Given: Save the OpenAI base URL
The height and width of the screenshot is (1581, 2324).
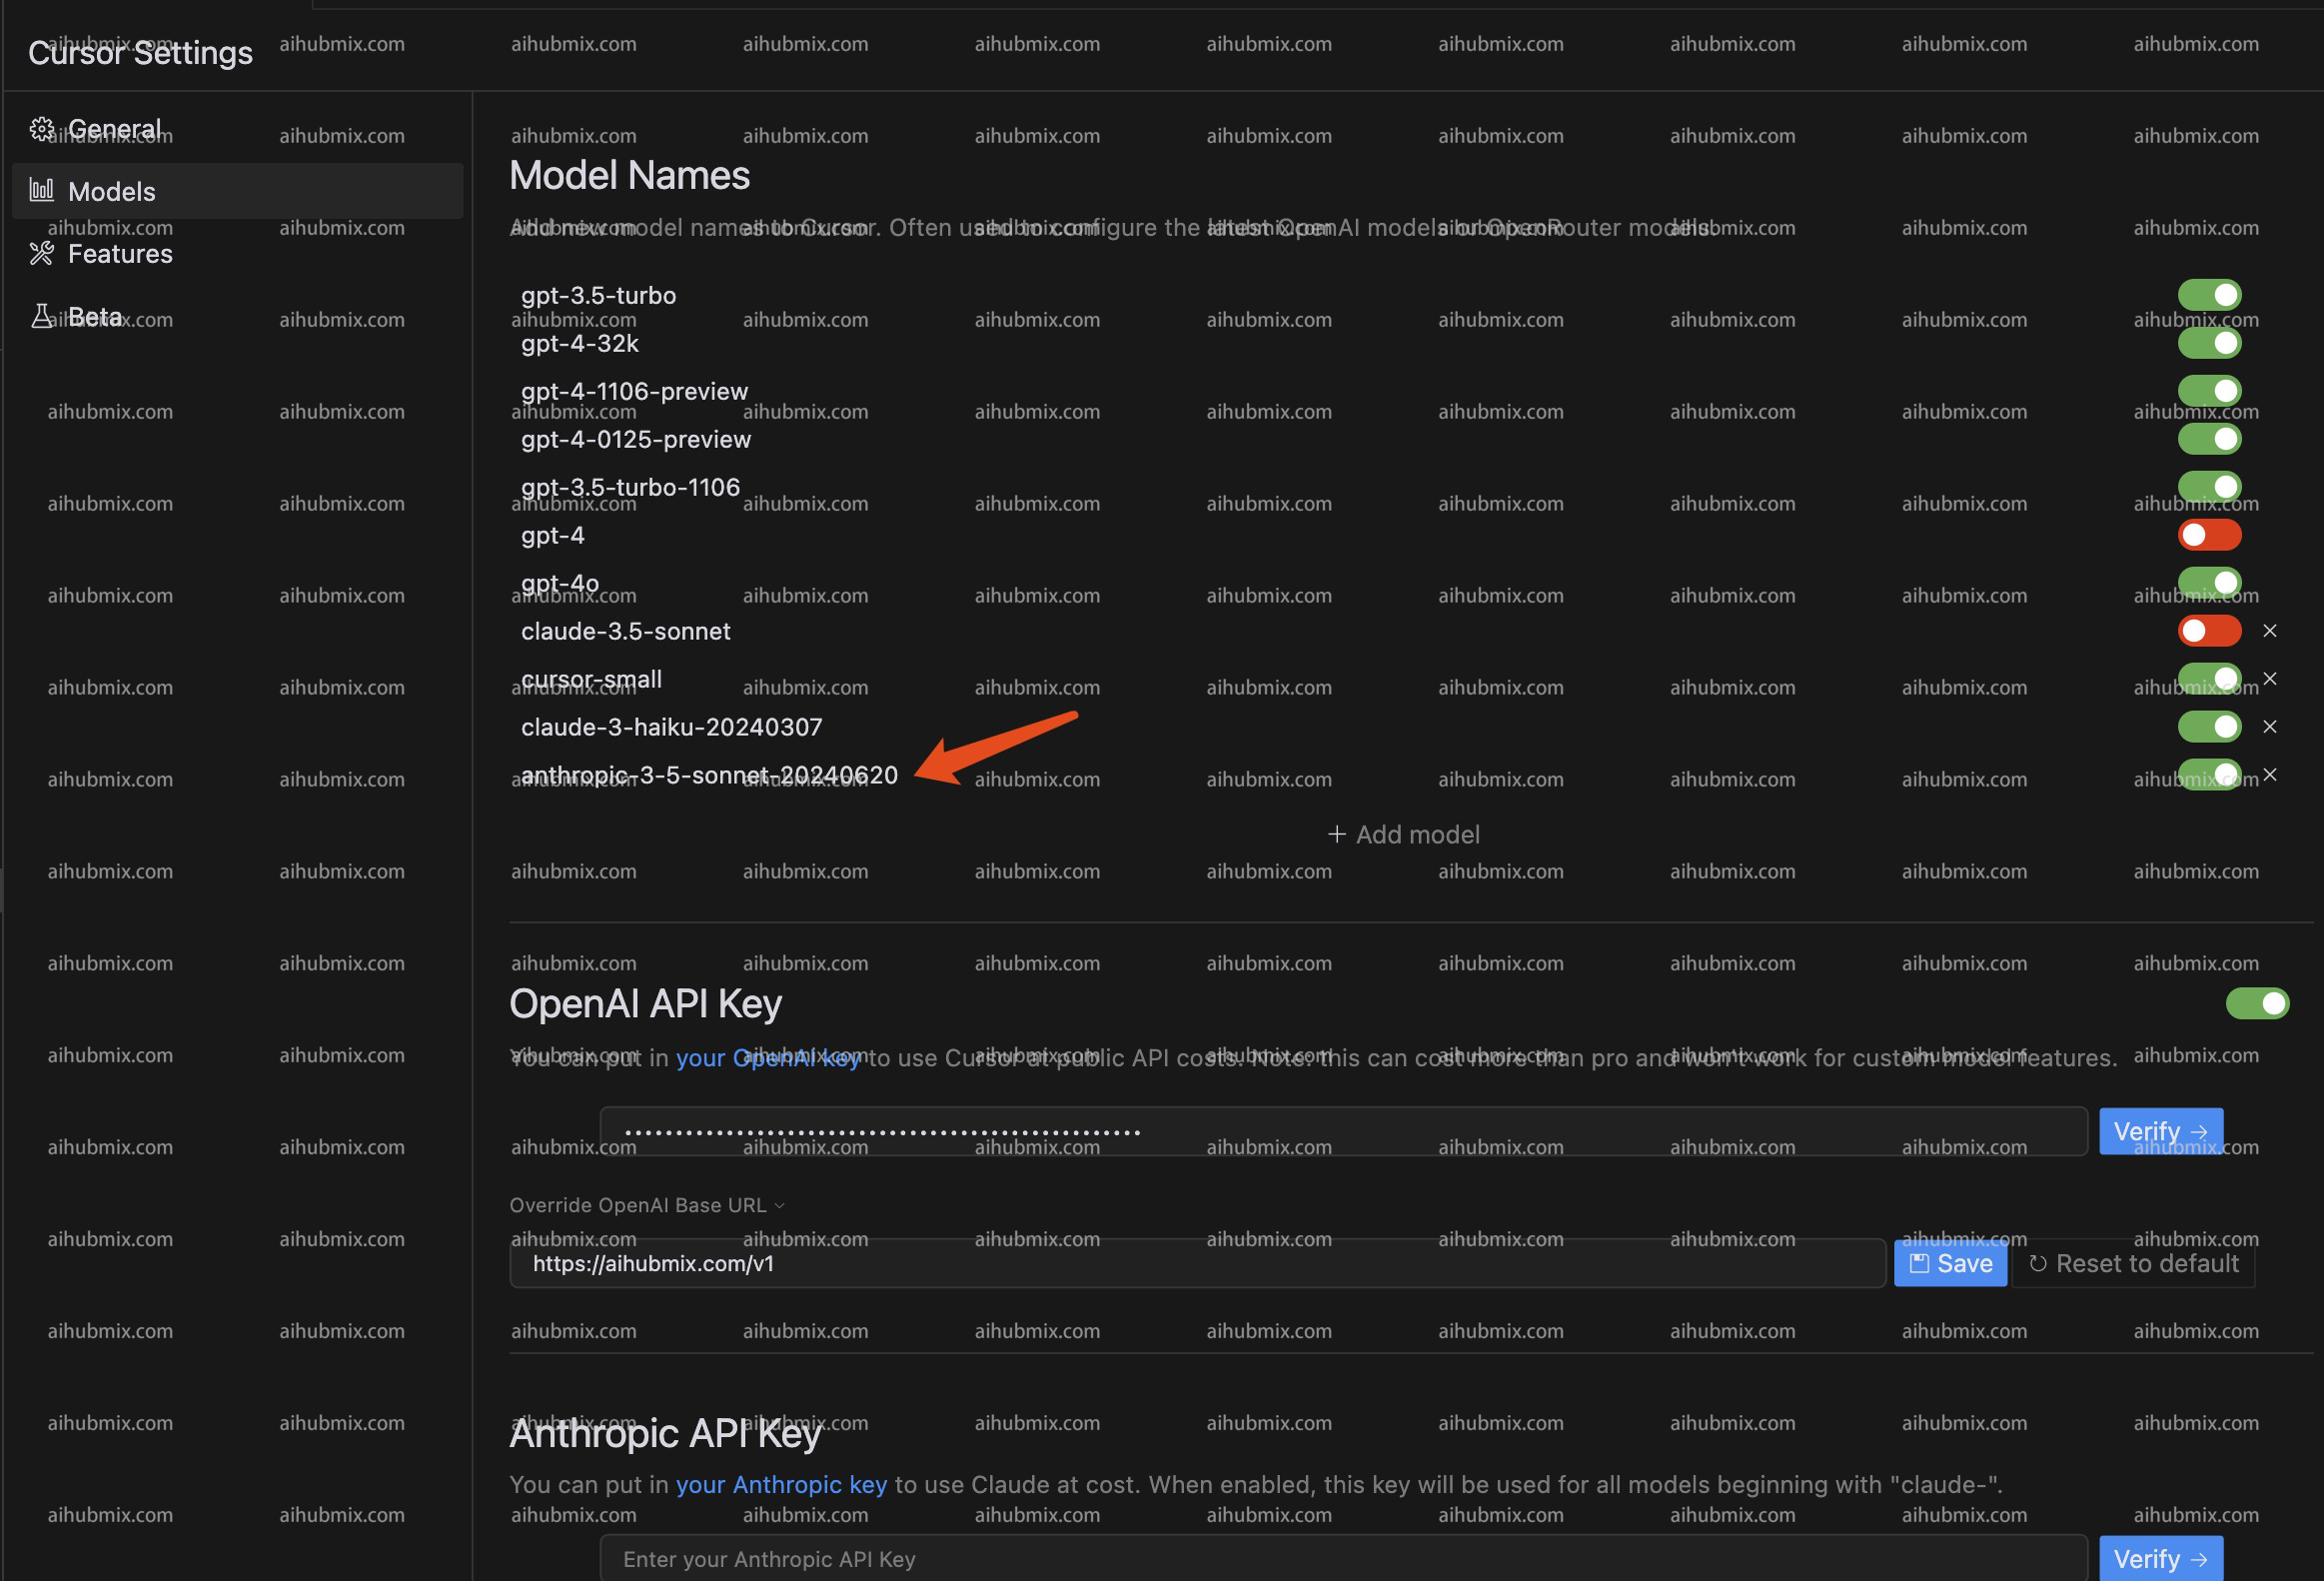Looking at the screenshot, I should tap(1949, 1263).
